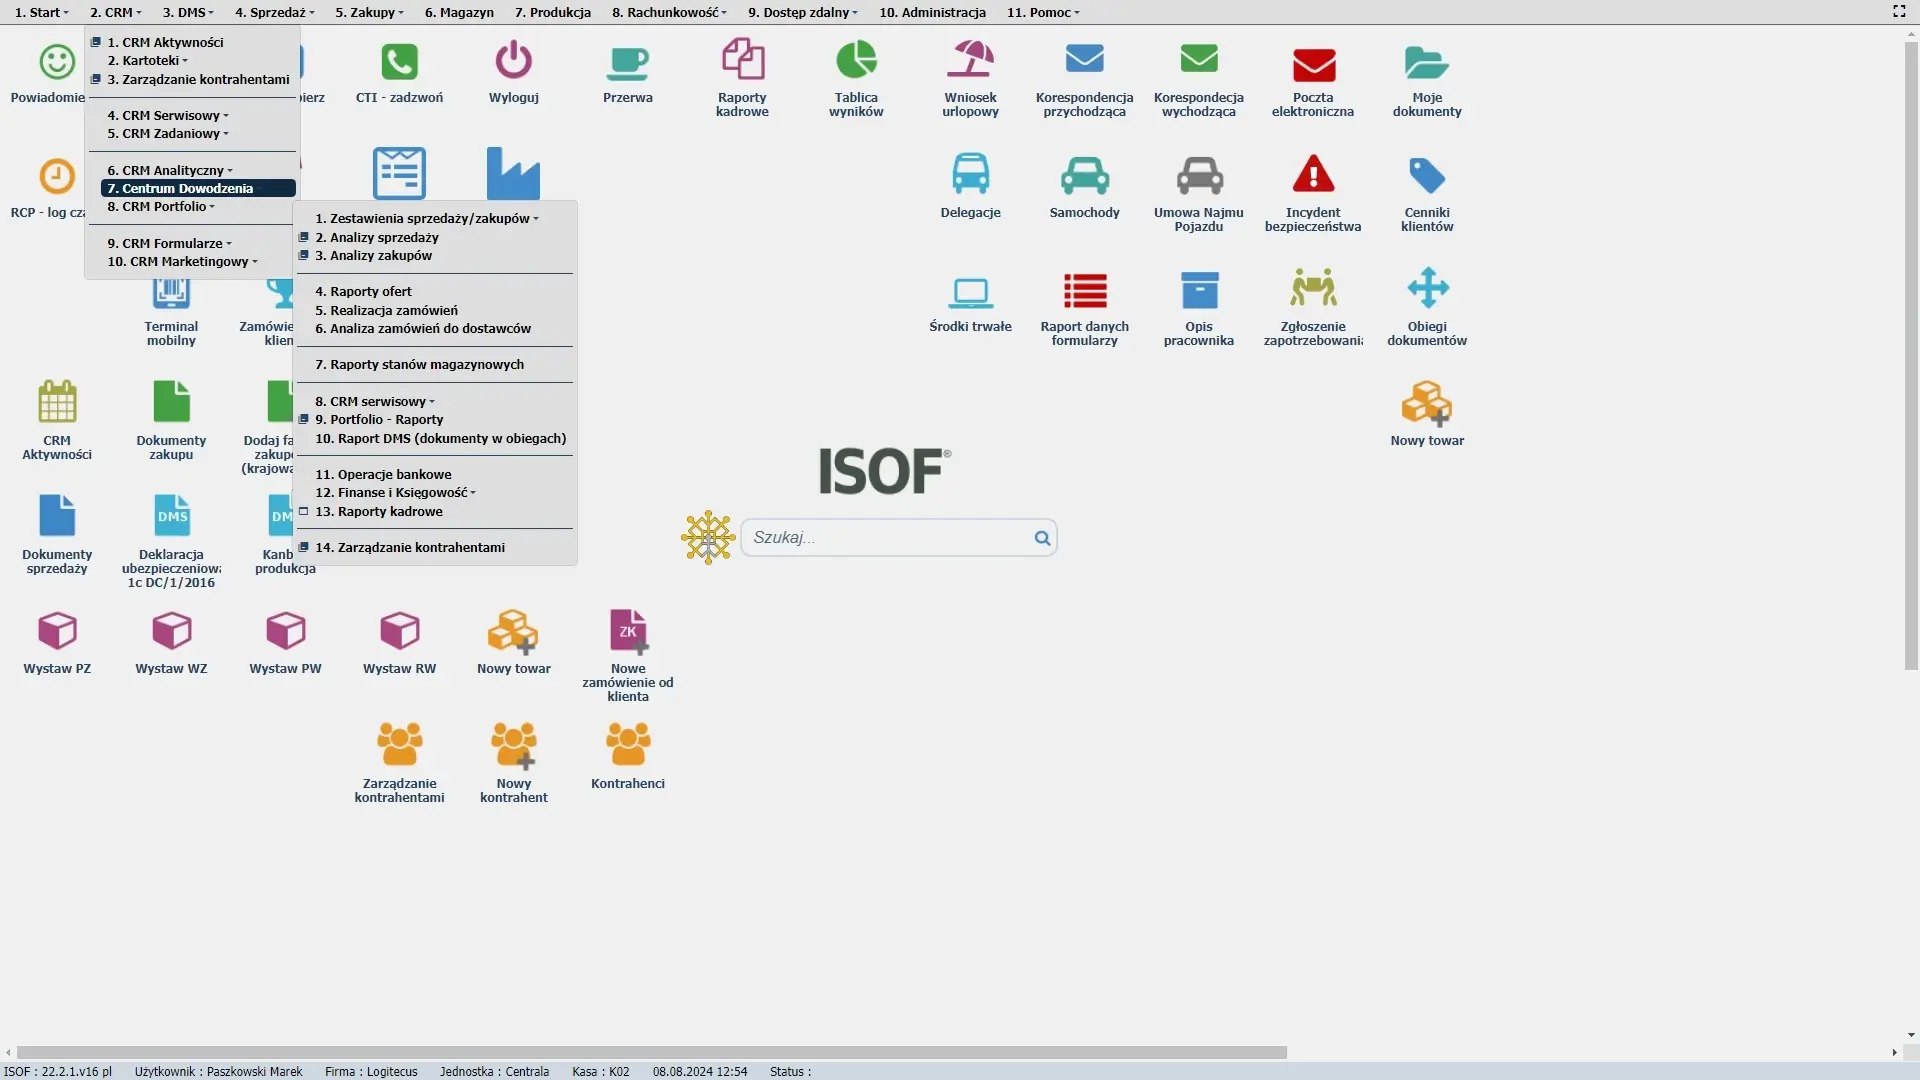Open Incydent bezpieczeństwa warning icon
The width and height of the screenshot is (1920, 1080).
1312,175
